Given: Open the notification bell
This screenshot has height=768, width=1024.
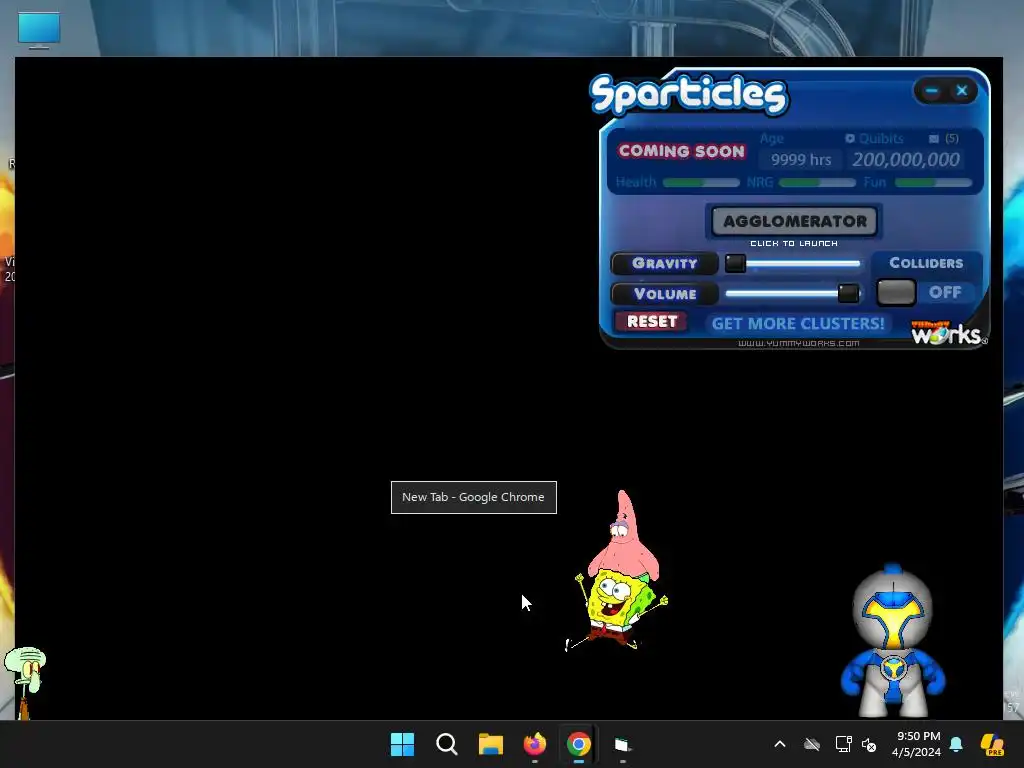Looking at the screenshot, I should tap(956, 744).
